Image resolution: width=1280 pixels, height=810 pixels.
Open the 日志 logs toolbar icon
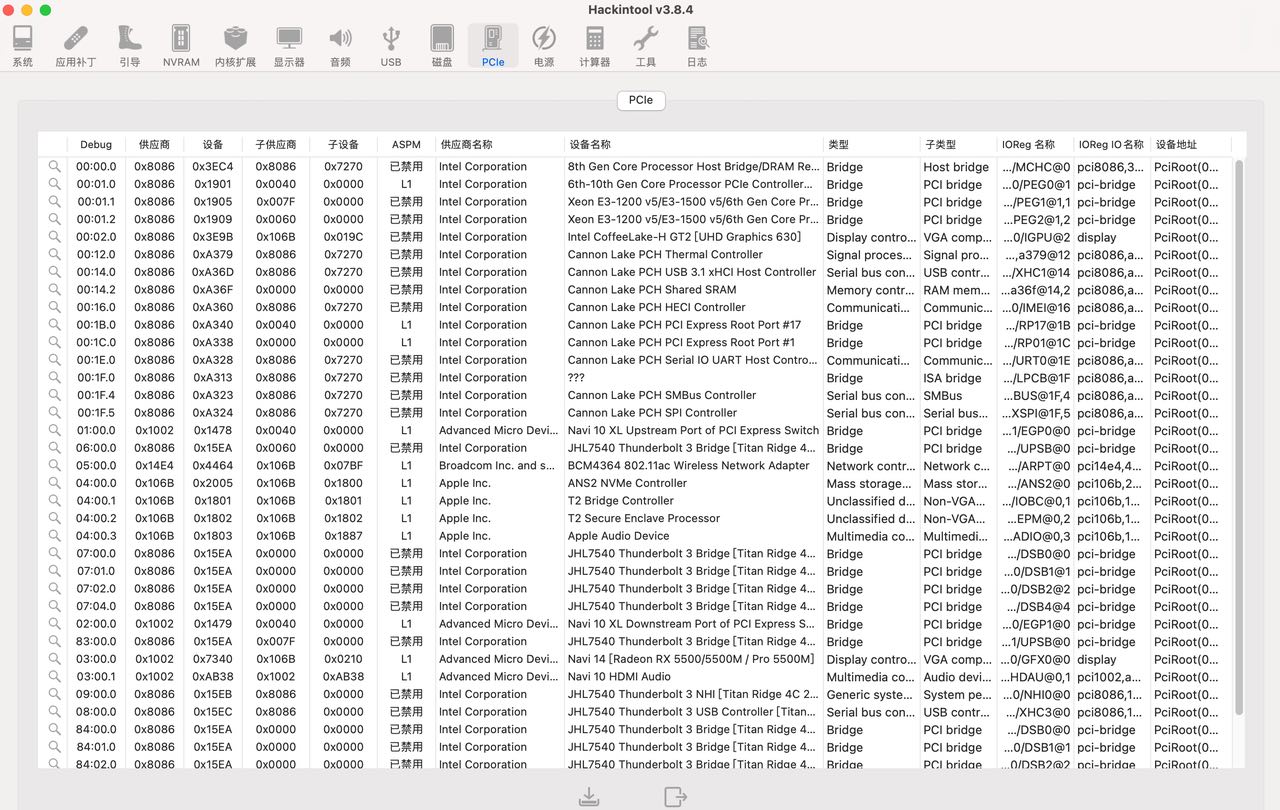pyautogui.click(x=697, y=46)
